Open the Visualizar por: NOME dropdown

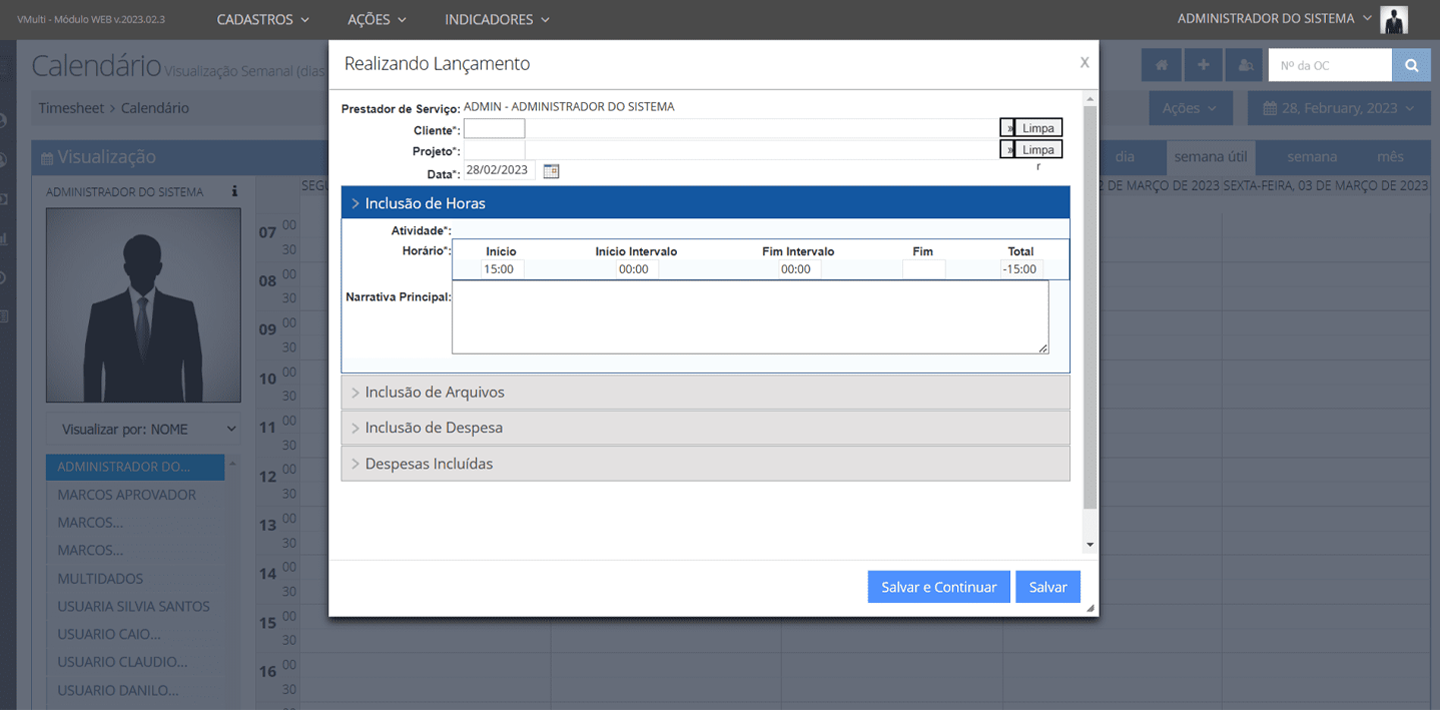(145, 429)
